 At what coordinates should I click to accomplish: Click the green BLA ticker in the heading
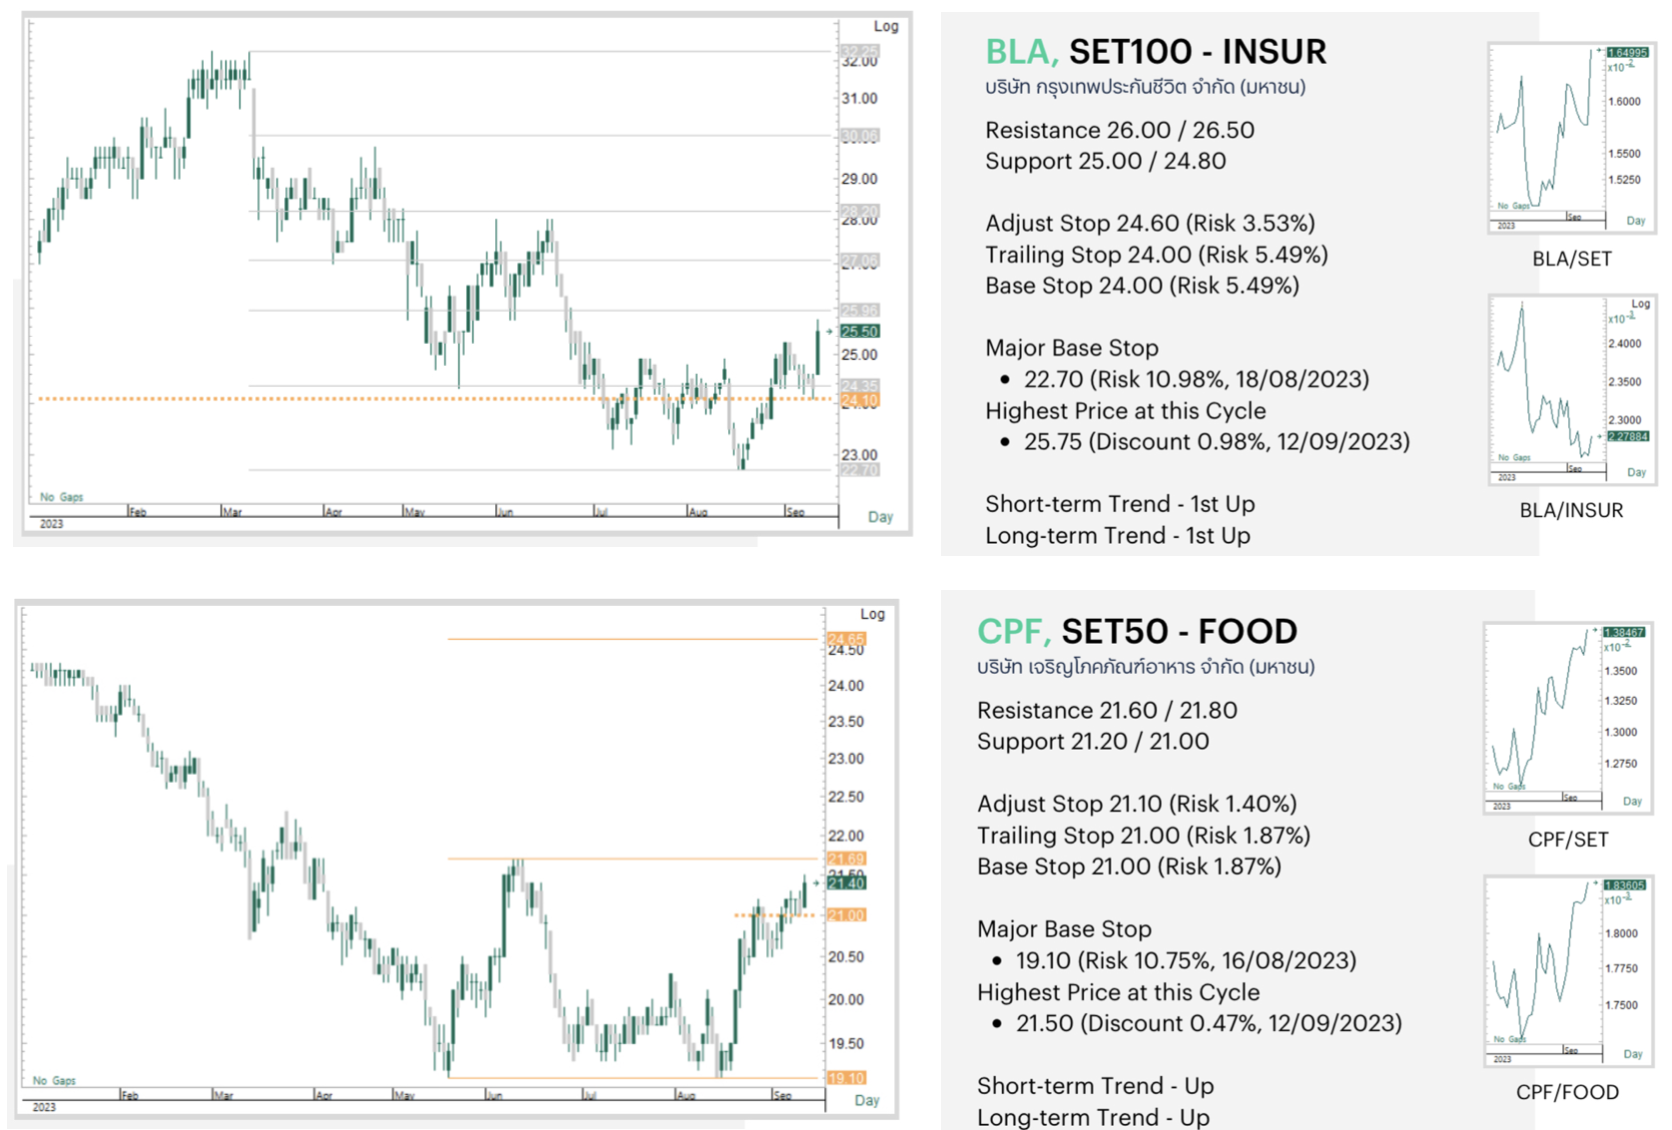[1021, 51]
